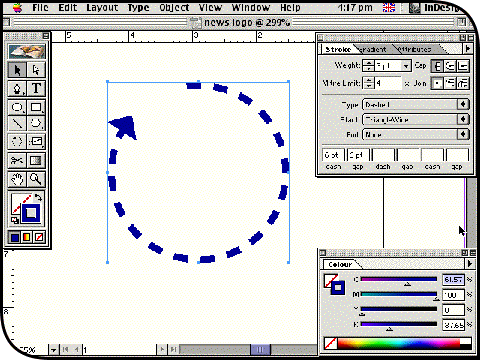Select the Pen tool

pyautogui.click(x=17, y=89)
